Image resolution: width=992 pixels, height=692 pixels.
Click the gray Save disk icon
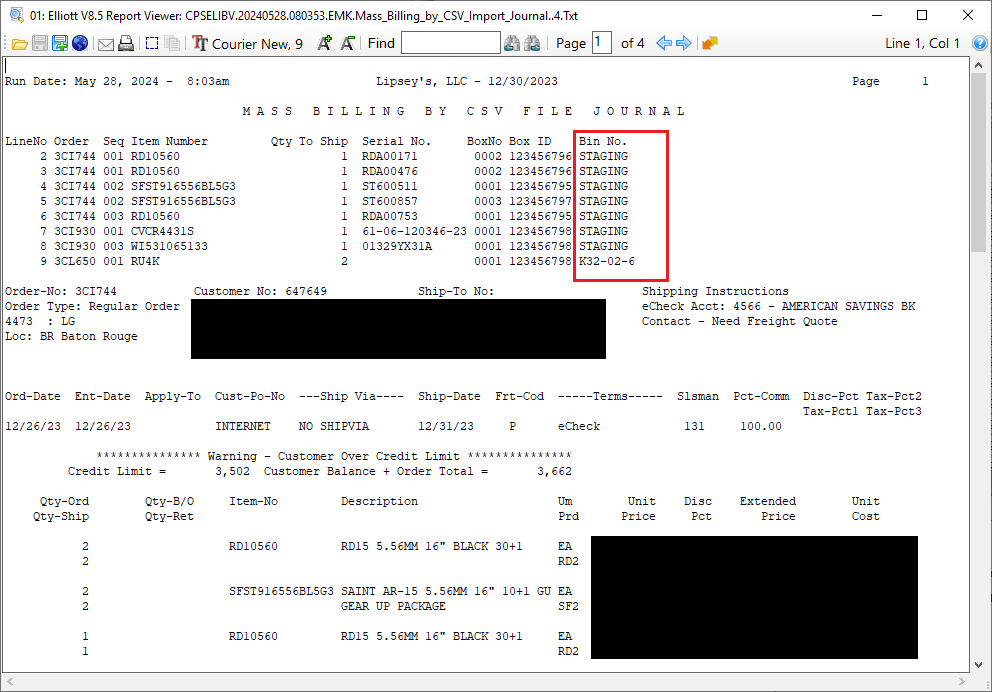tap(40, 44)
